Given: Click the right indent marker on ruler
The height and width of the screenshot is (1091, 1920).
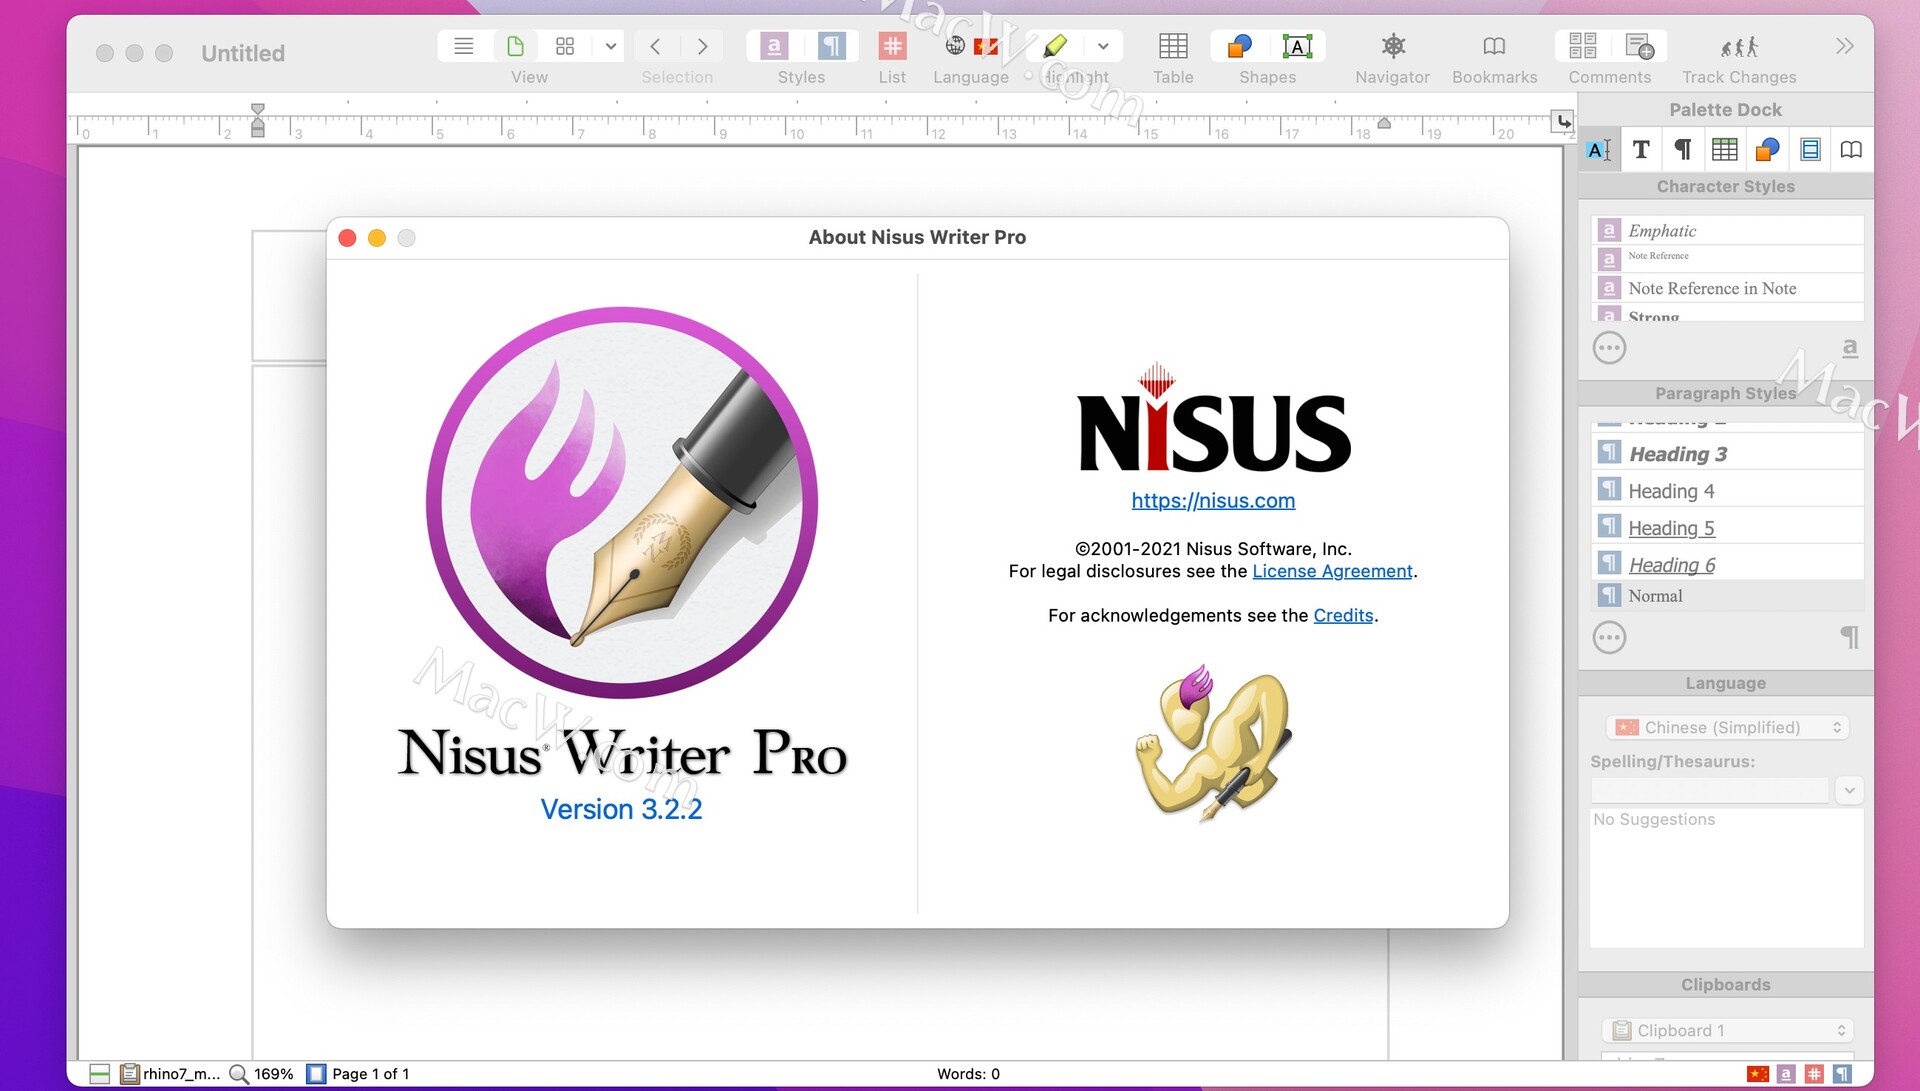Looking at the screenshot, I should pos(1384,123).
